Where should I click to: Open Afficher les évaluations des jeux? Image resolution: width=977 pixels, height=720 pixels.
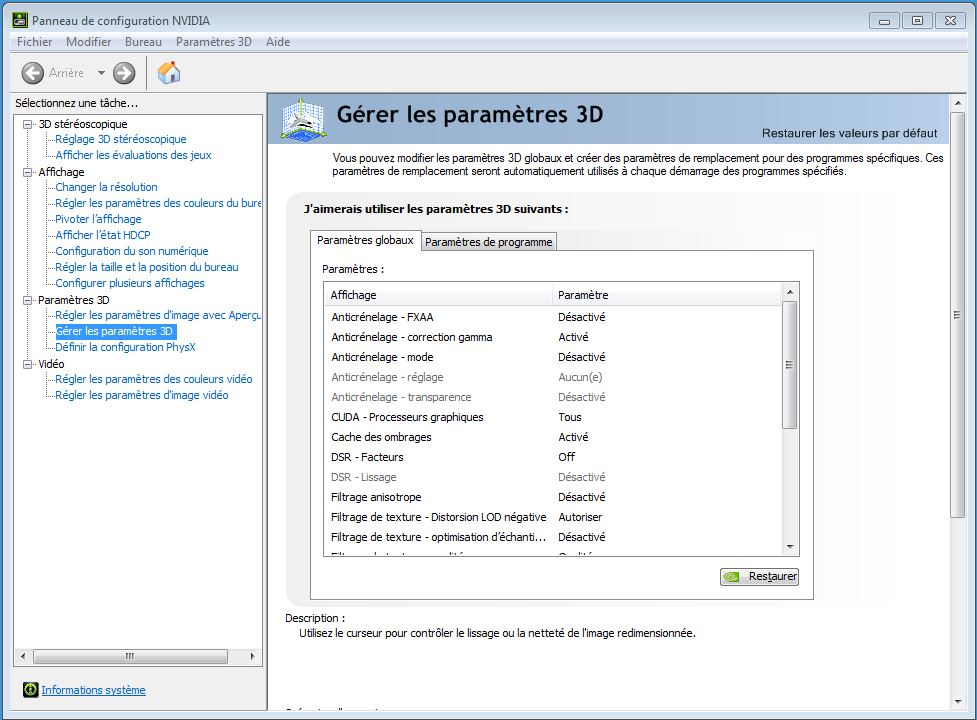pyautogui.click(x=133, y=155)
